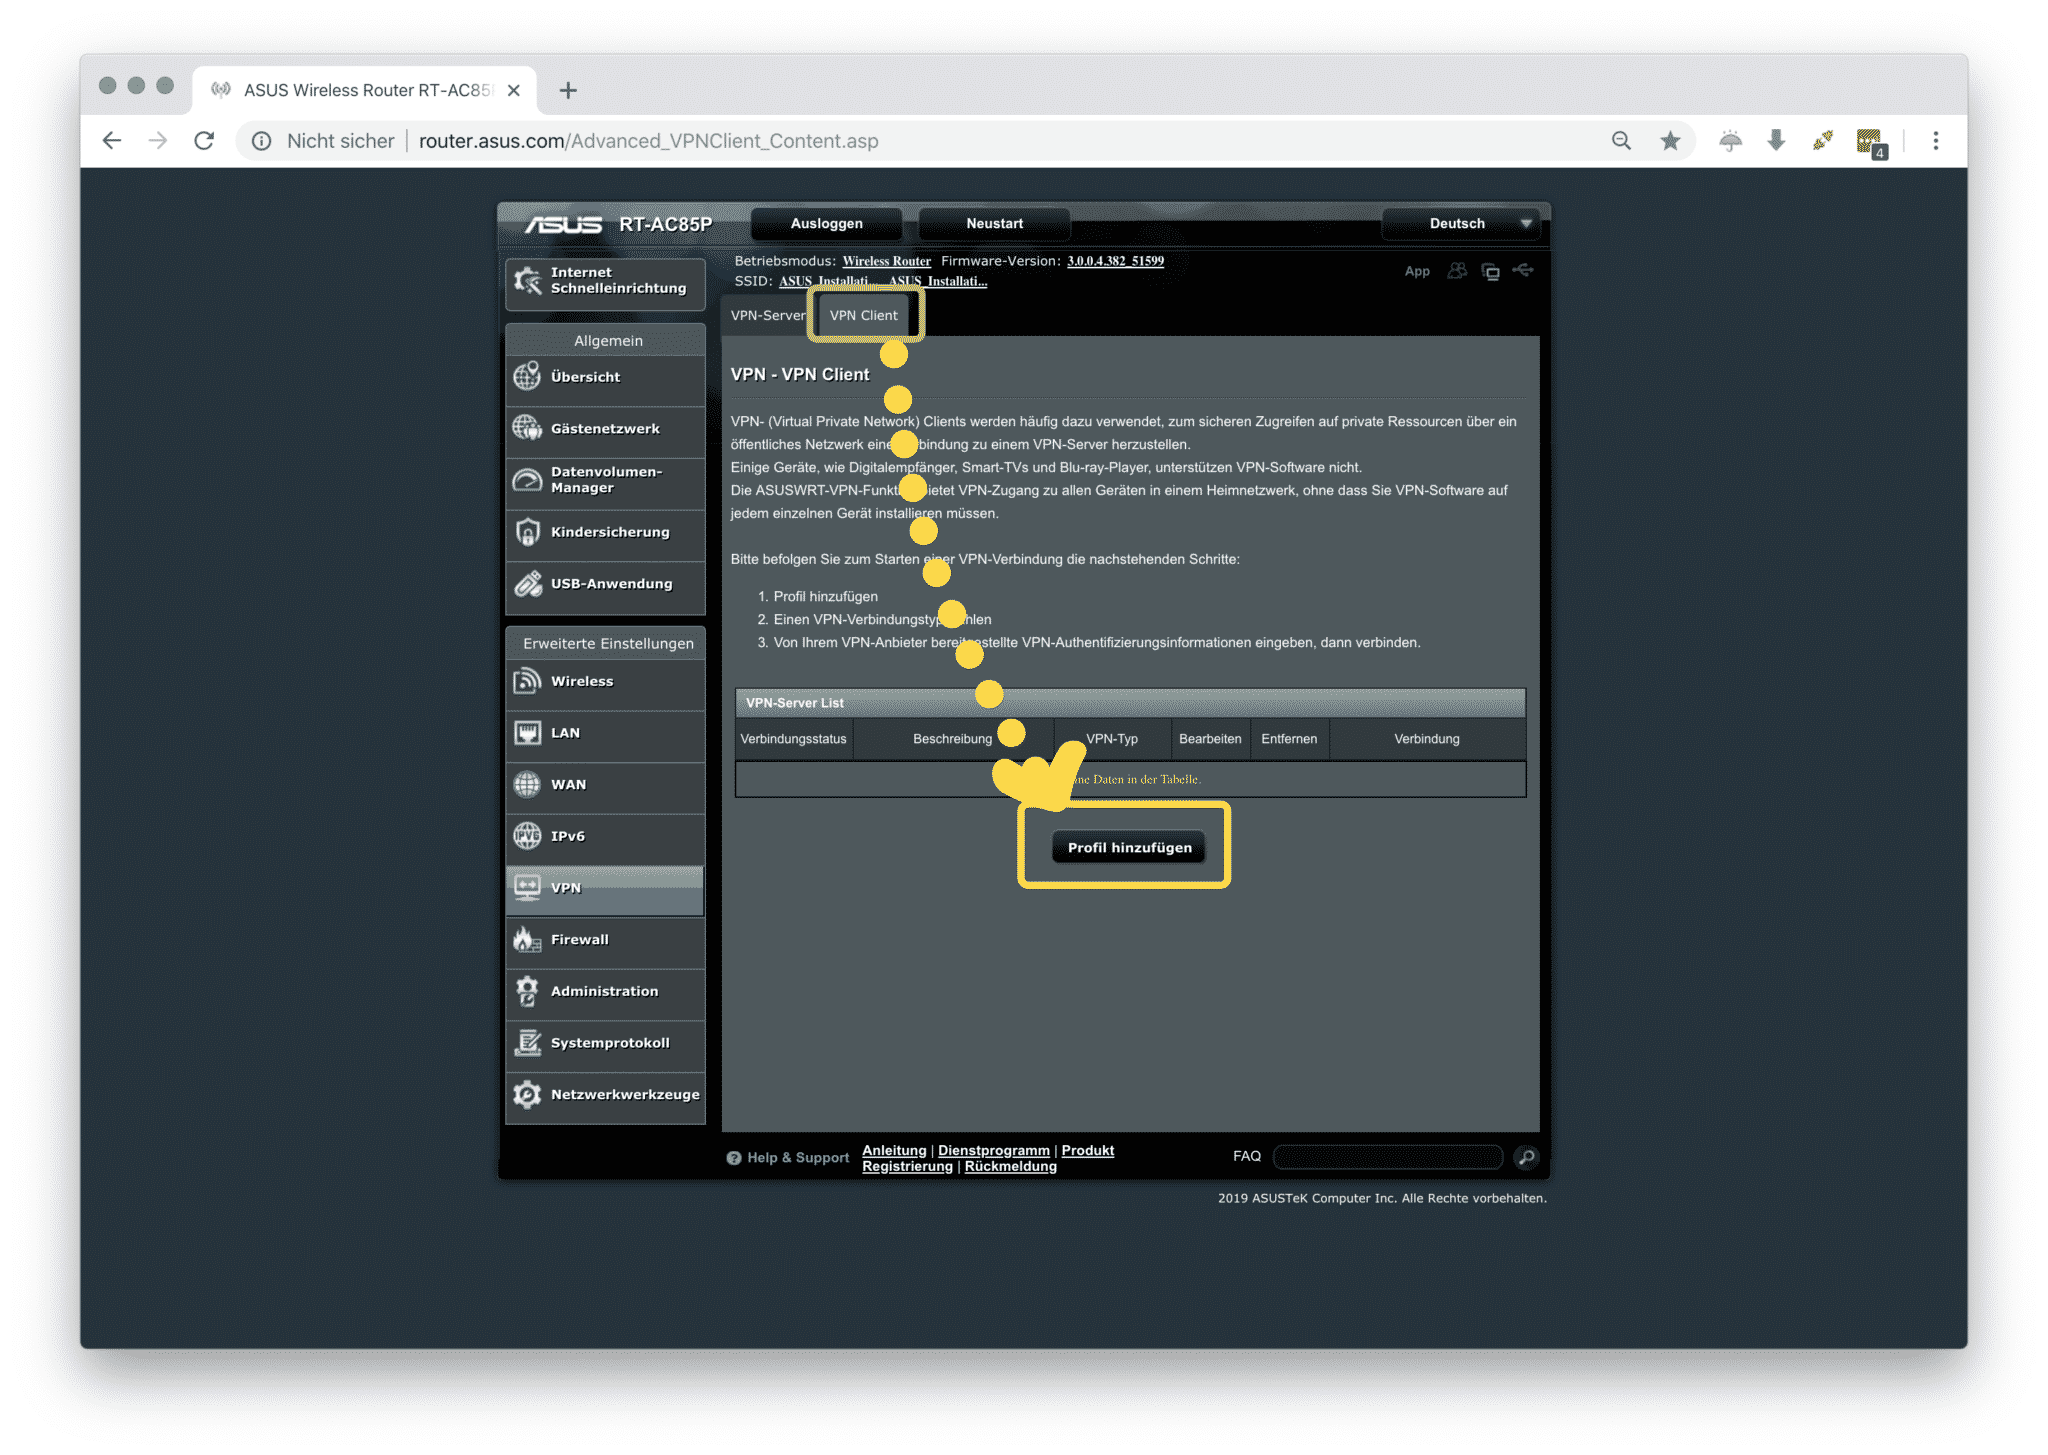Image resolution: width=2048 pixels, height=1455 pixels.
Task: Click the Beschreibung column header
Action: tap(952, 739)
